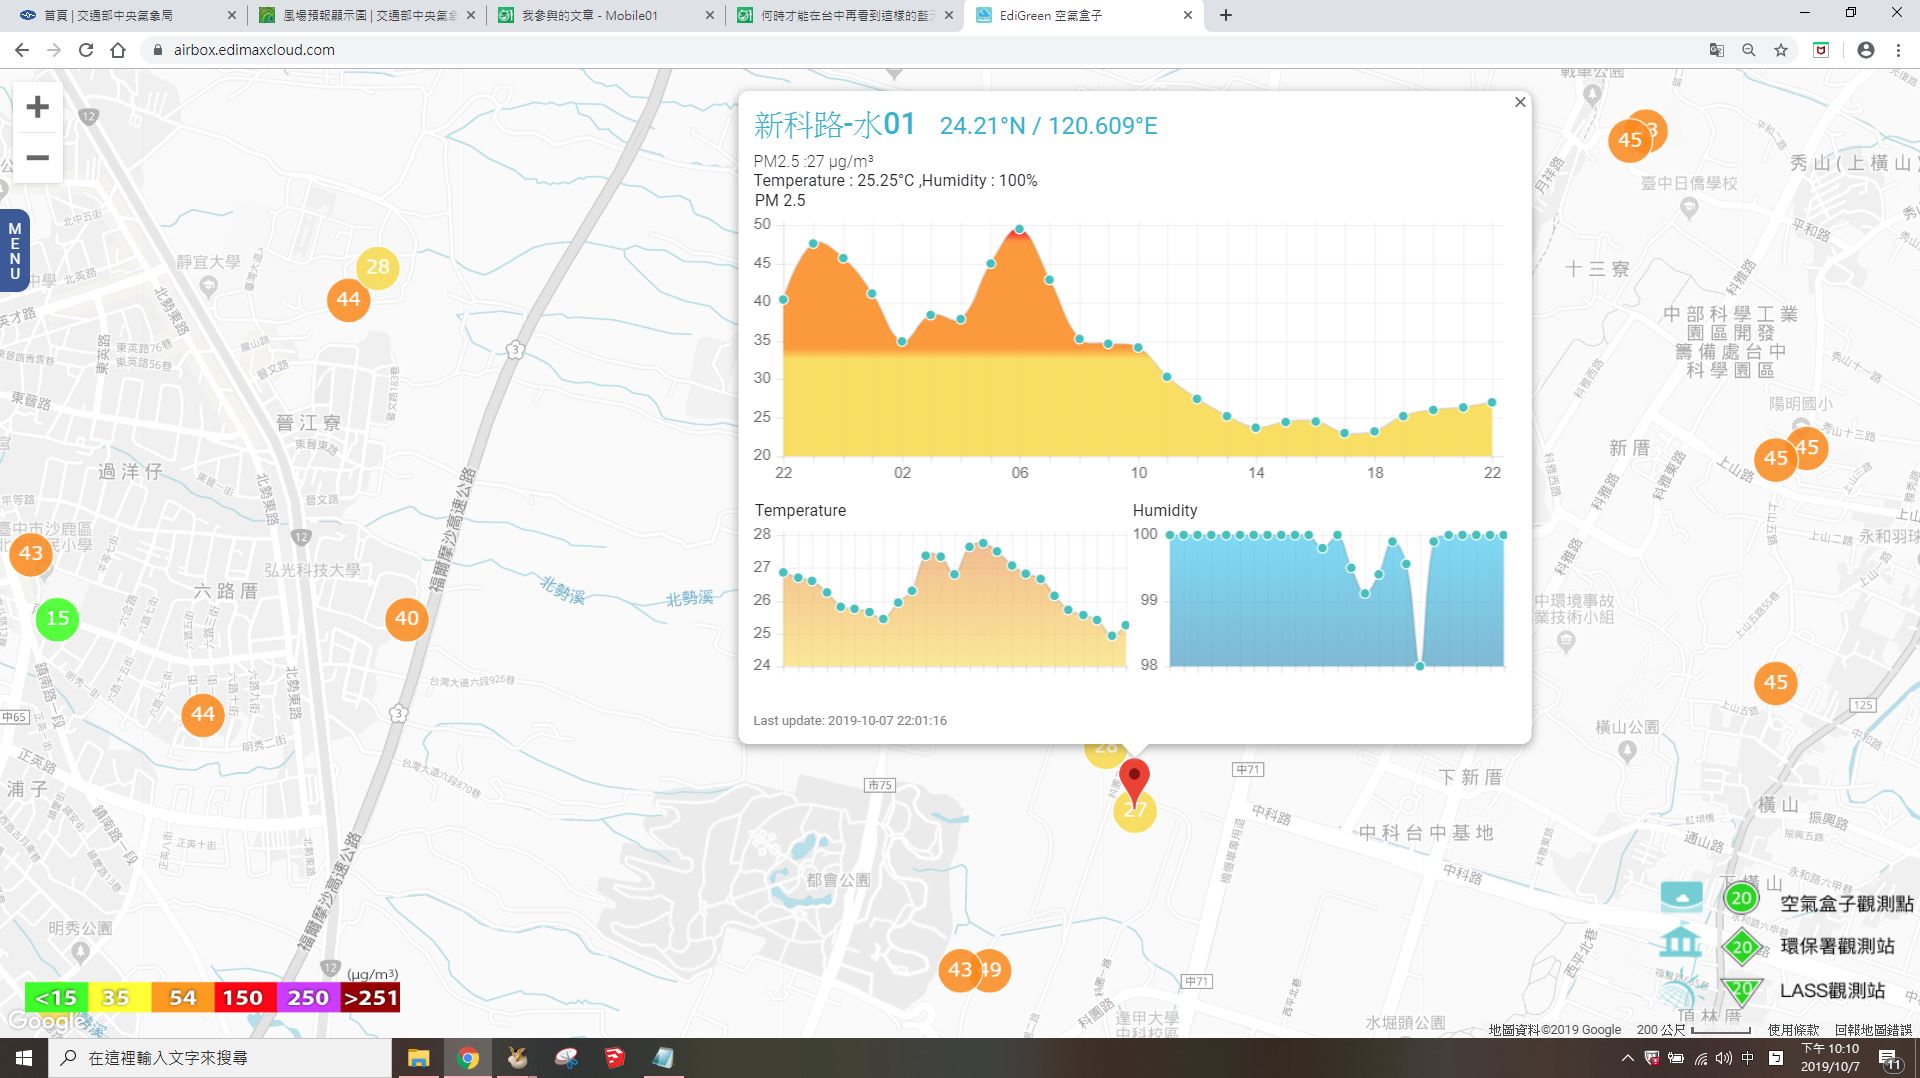Screen dimensions: 1920x1078
Task: Select the orange 40 marker by highway 3
Action: tap(407, 618)
